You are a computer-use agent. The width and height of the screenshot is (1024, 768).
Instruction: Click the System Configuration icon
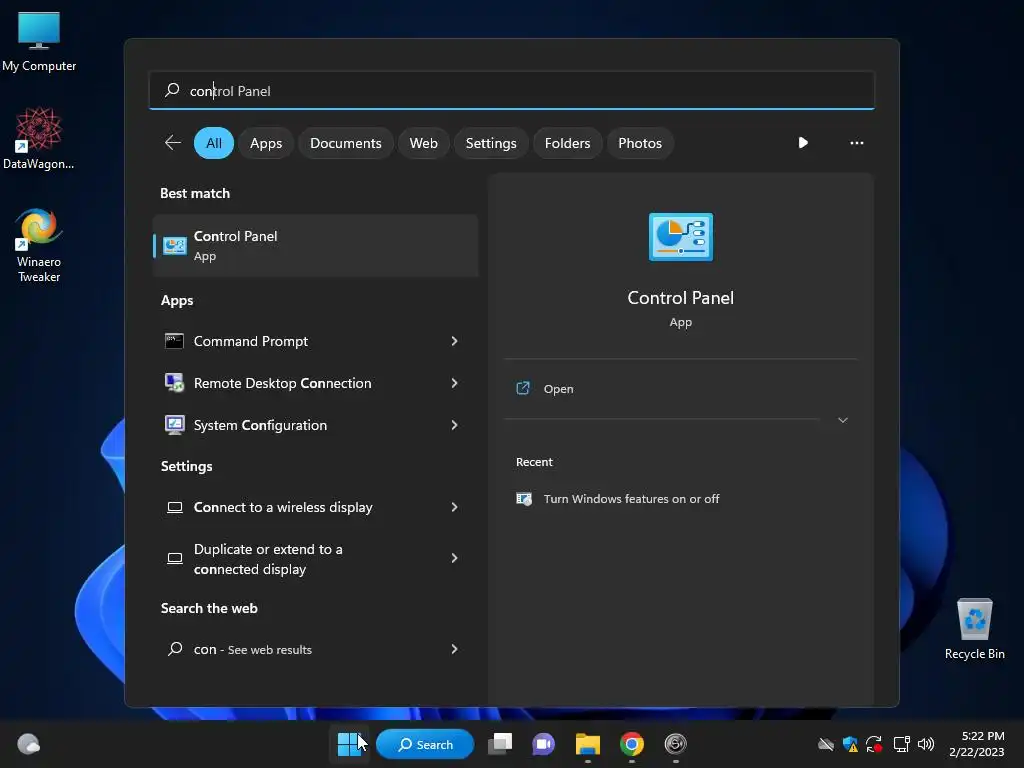(x=174, y=425)
